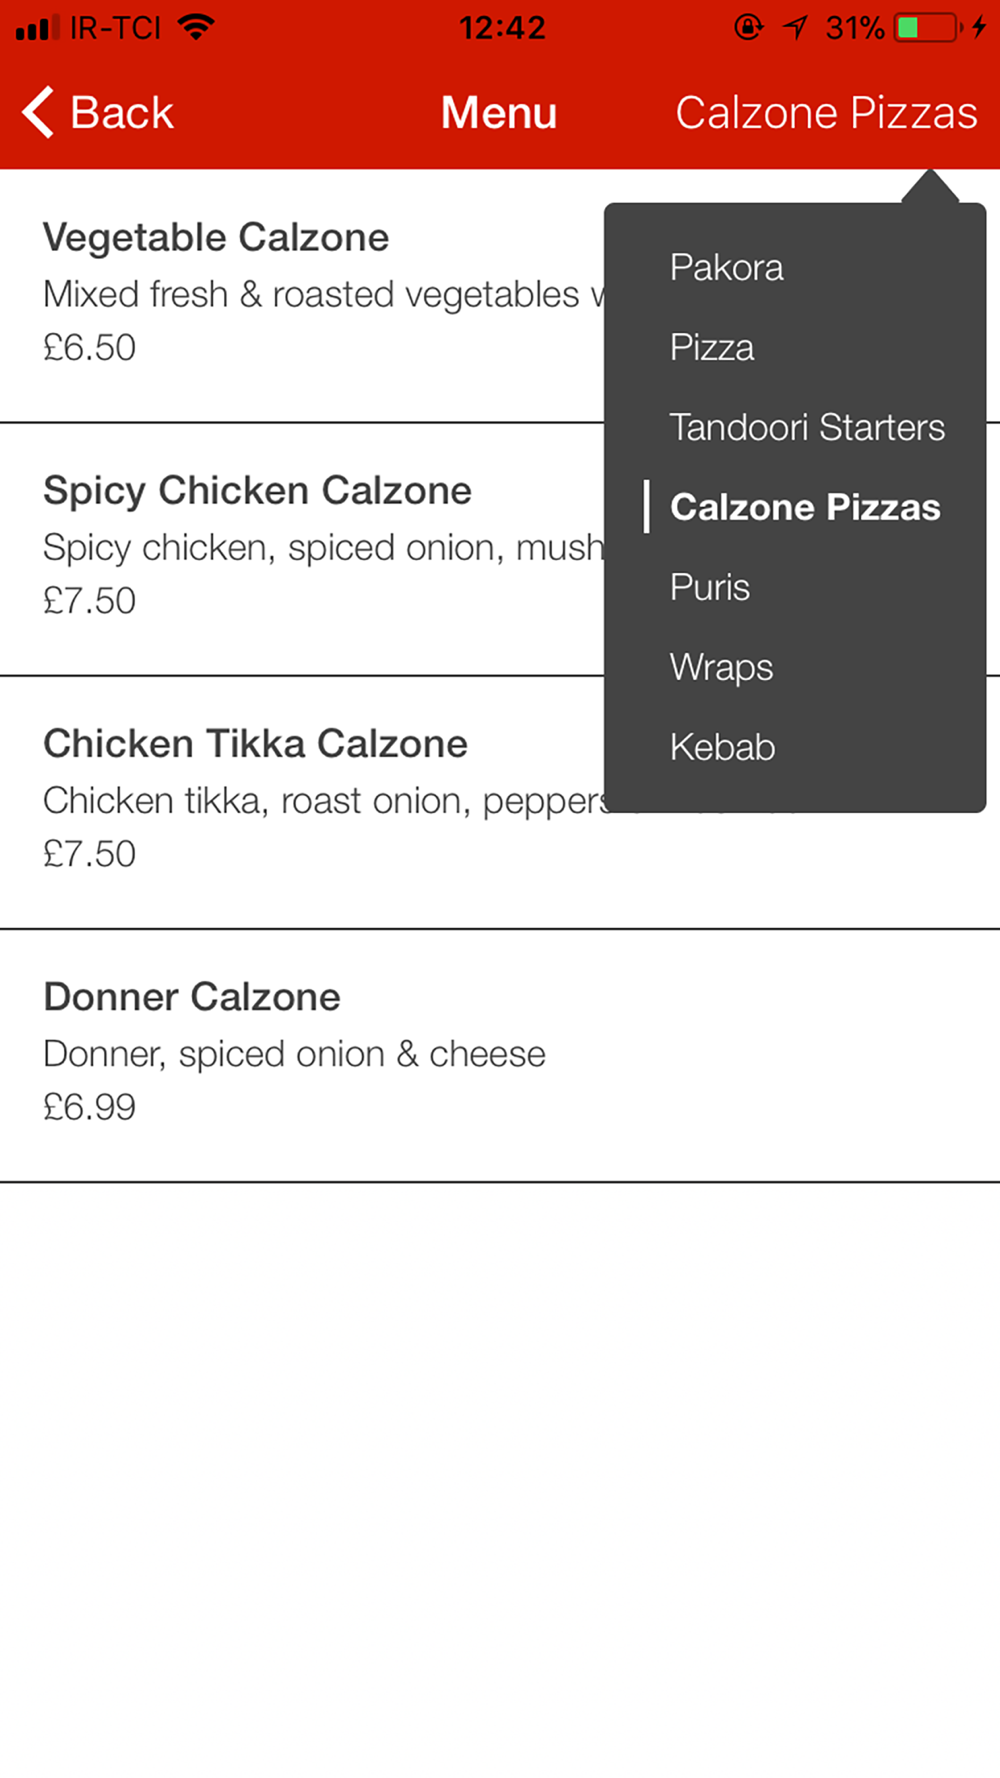Viewport: 1000px width, 1778px height.
Task: Open the Calzone Pizzas category dropdown
Action: tap(826, 113)
